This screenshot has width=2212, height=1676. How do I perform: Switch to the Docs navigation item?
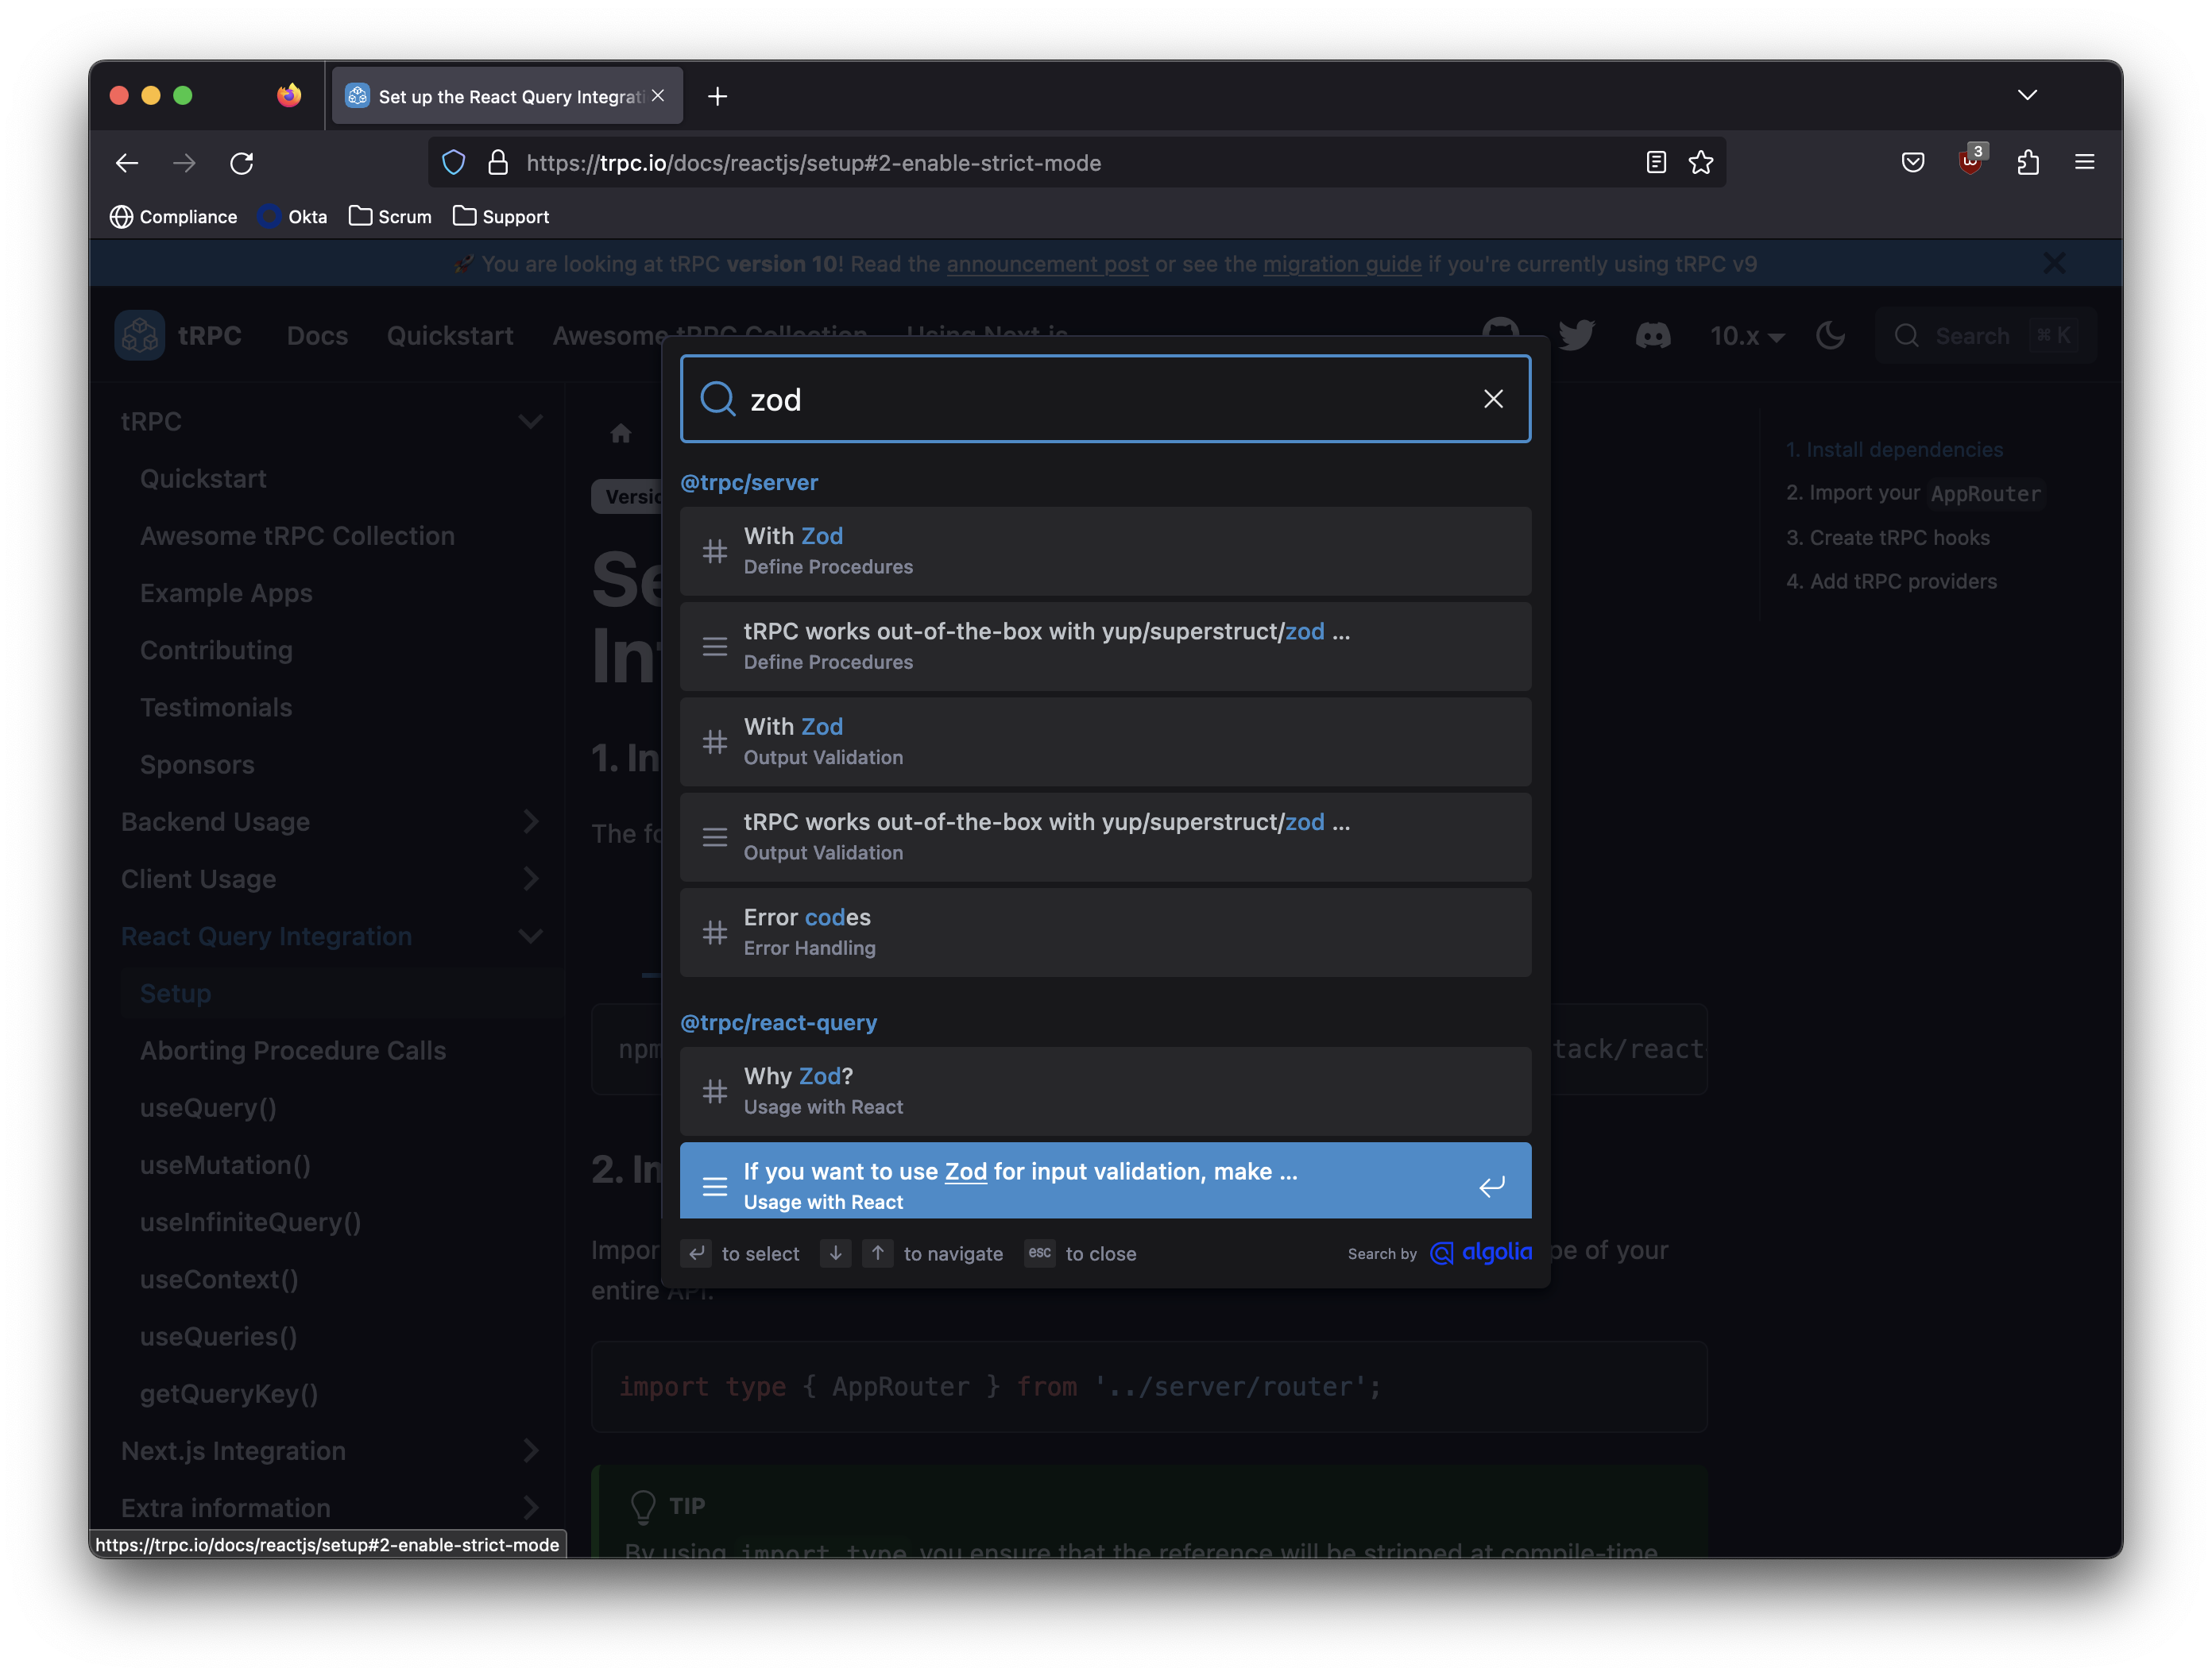317,336
